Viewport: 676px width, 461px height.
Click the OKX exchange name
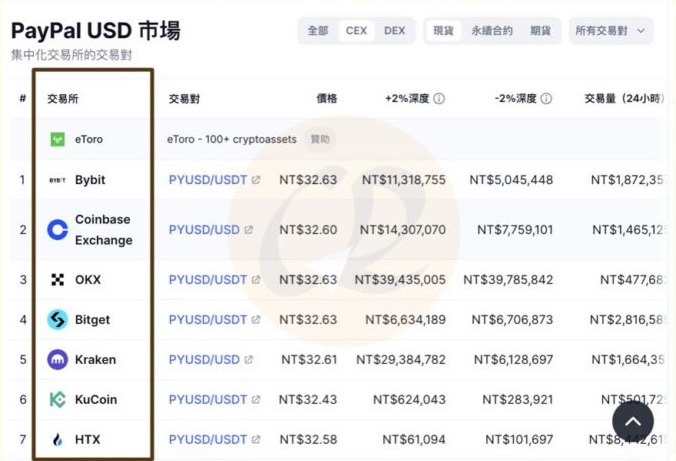(88, 280)
